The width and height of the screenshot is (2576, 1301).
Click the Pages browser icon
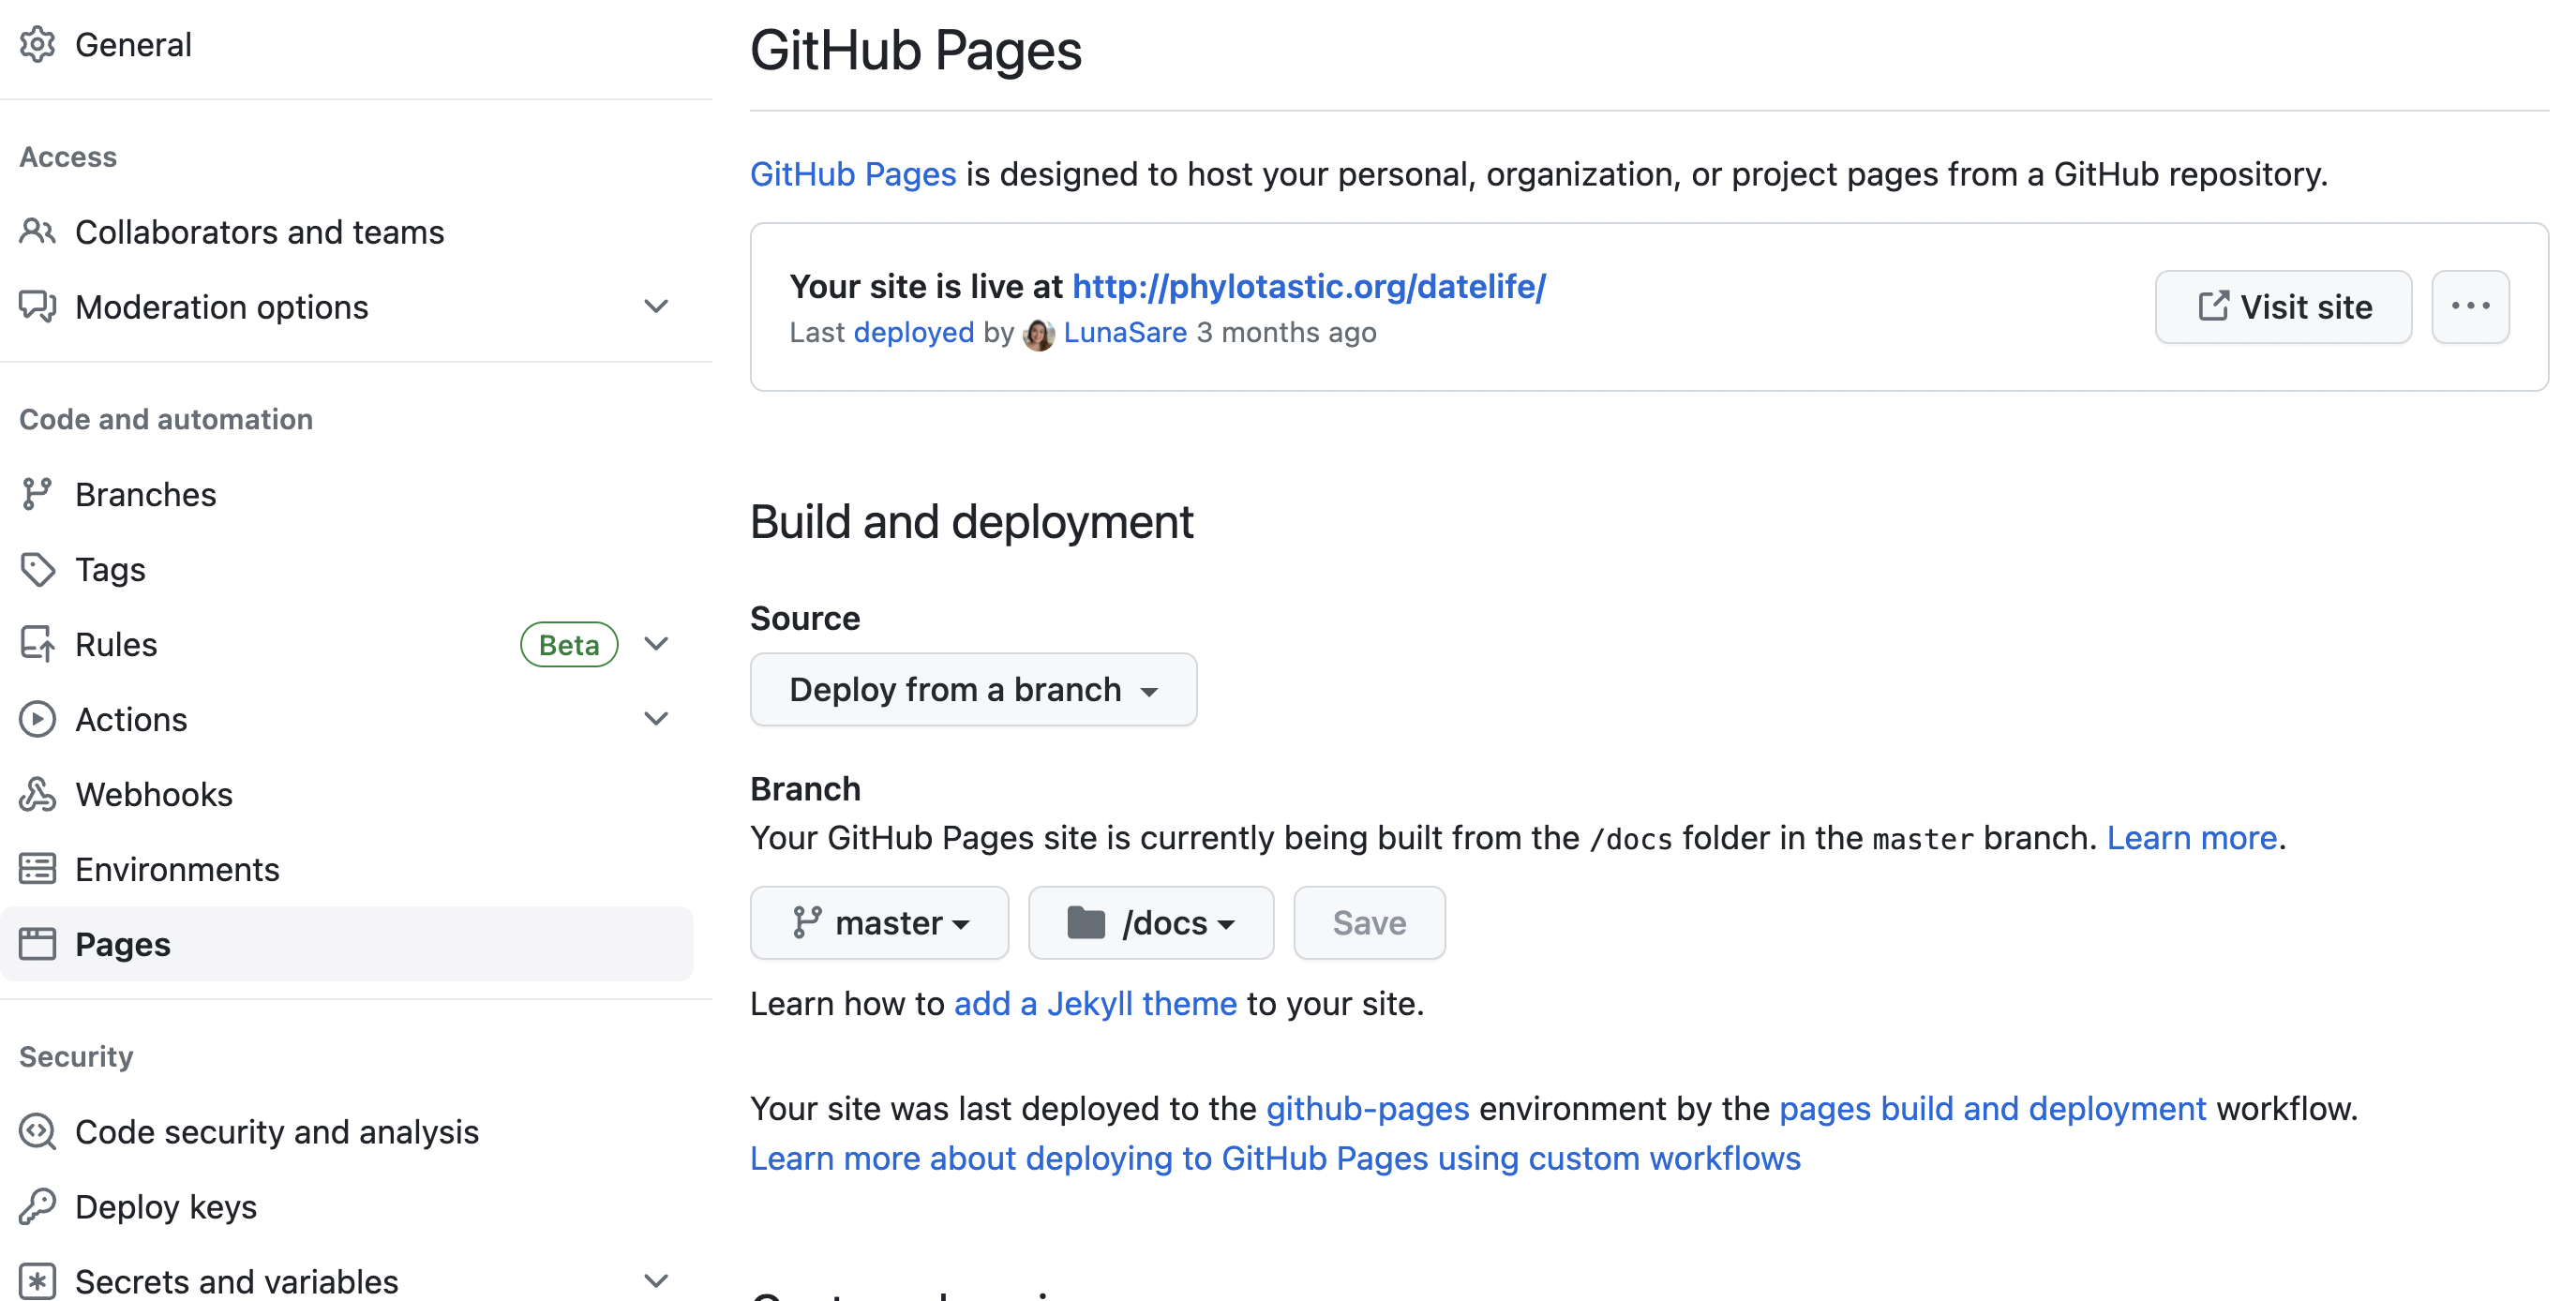click(37, 945)
